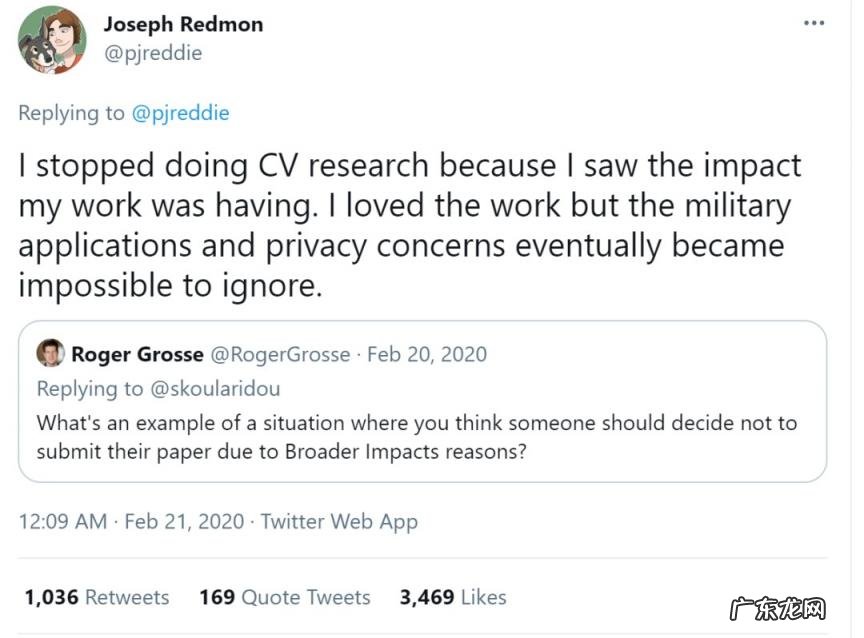Click the @RogerGrosse handle

click(x=278, y=354)
